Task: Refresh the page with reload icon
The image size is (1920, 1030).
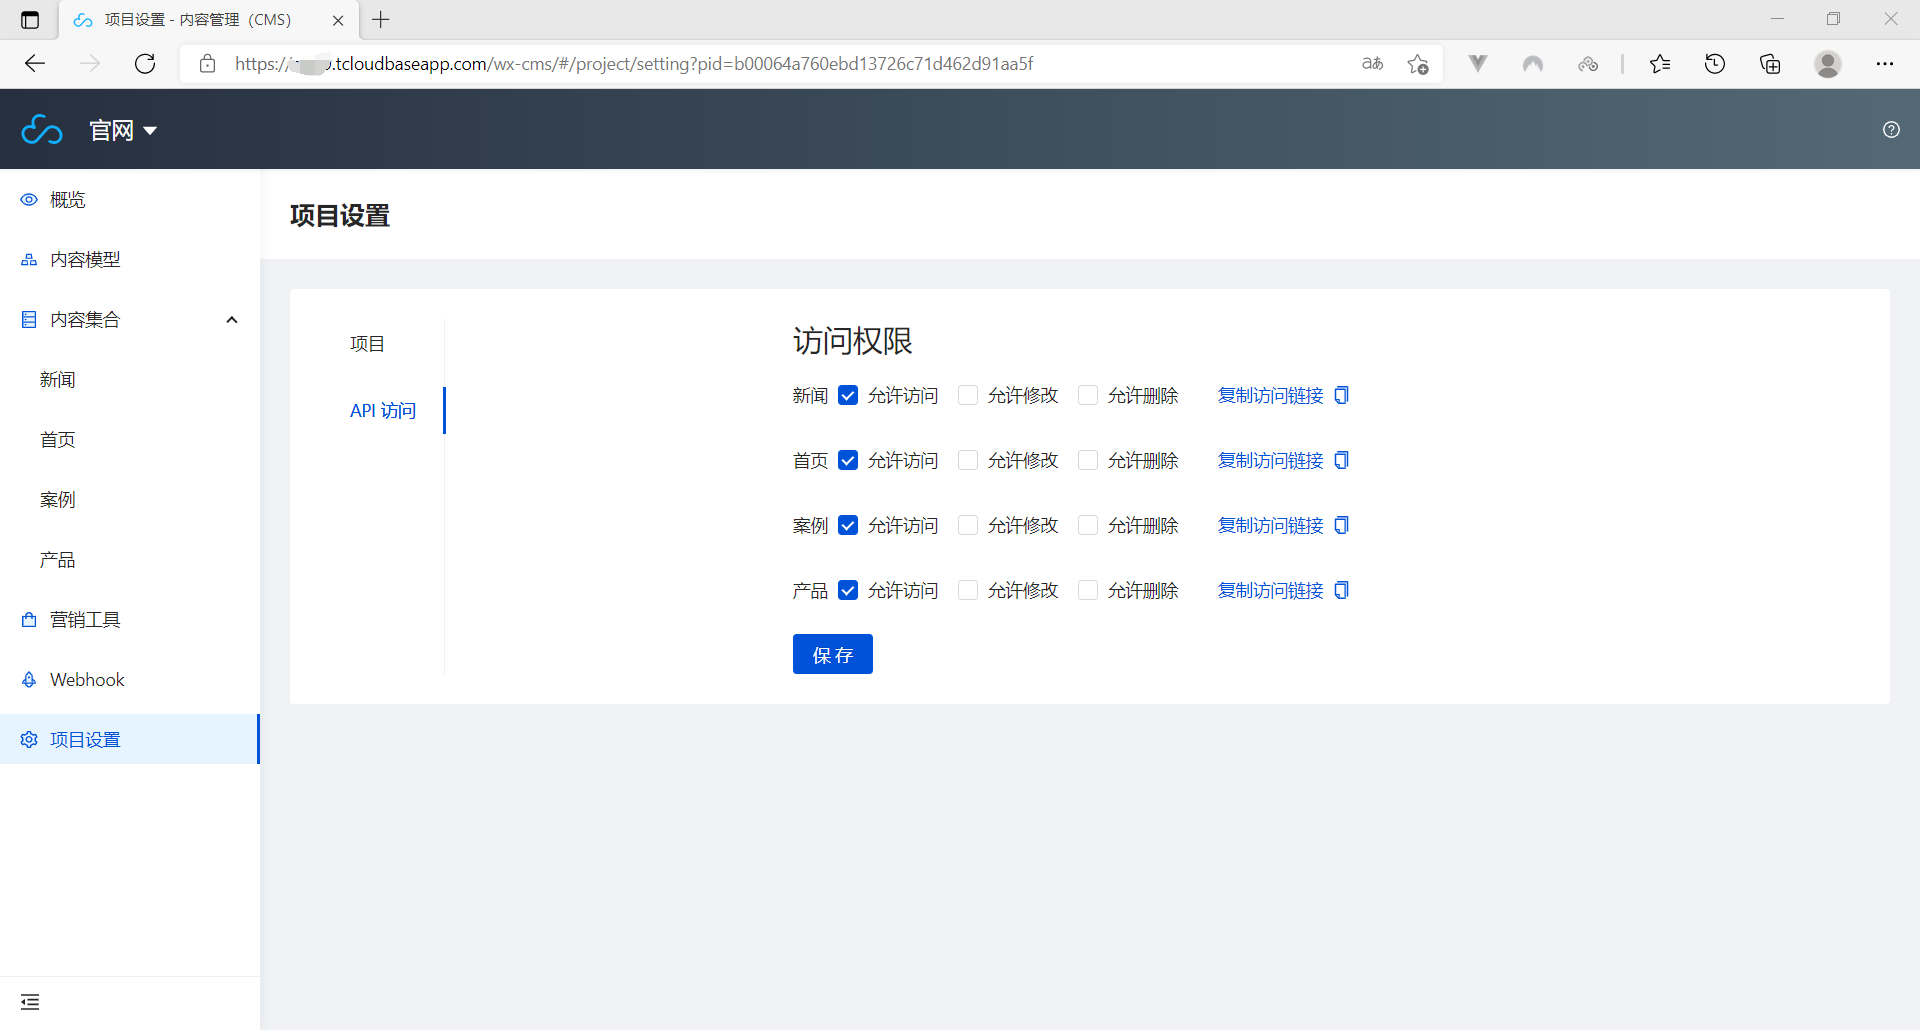Action: pyautogui.click(x=145, y=64)
